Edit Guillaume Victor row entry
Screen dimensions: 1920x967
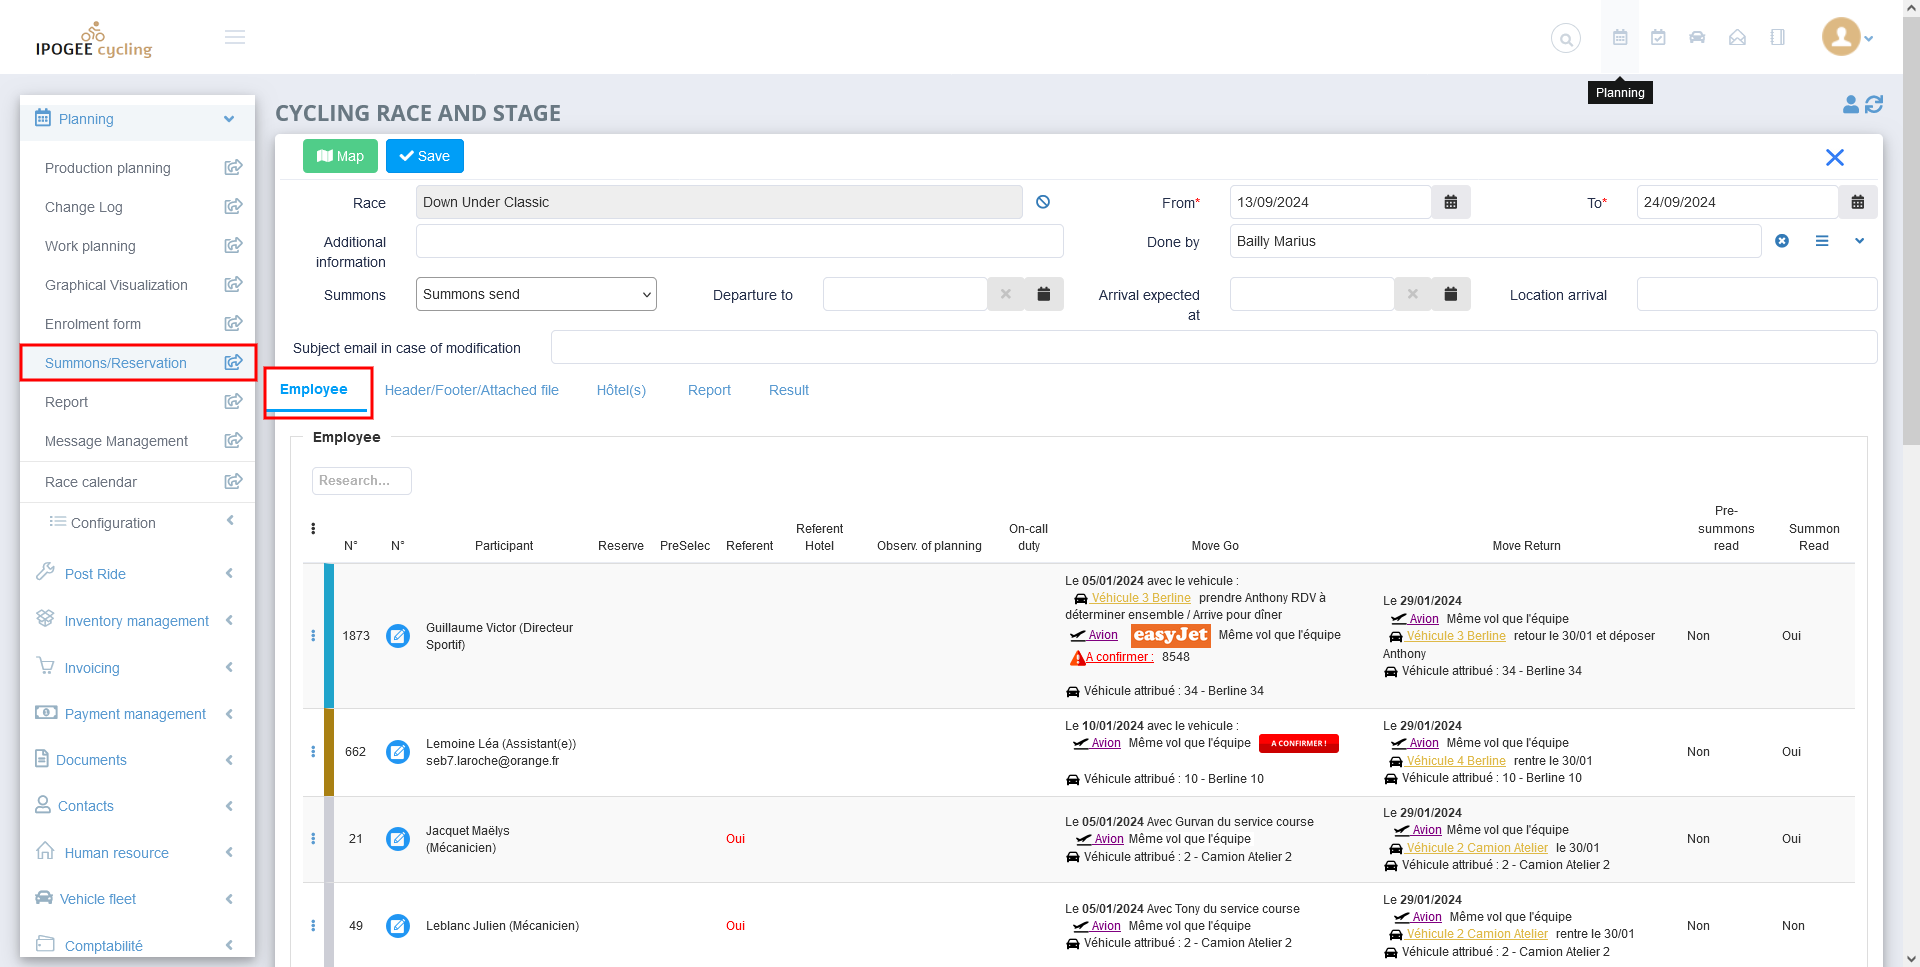(398, 636)
